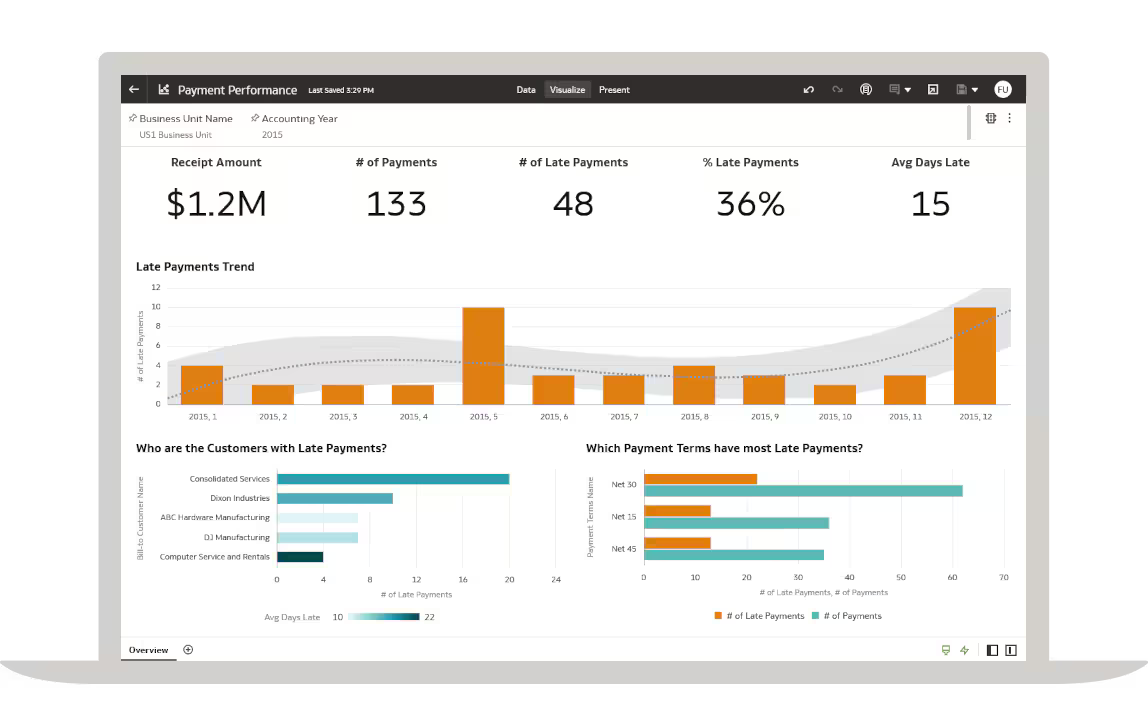Click the 2015, 5 bar in trend chart
Screen dimensions: 1148x724
click(483, 355)
